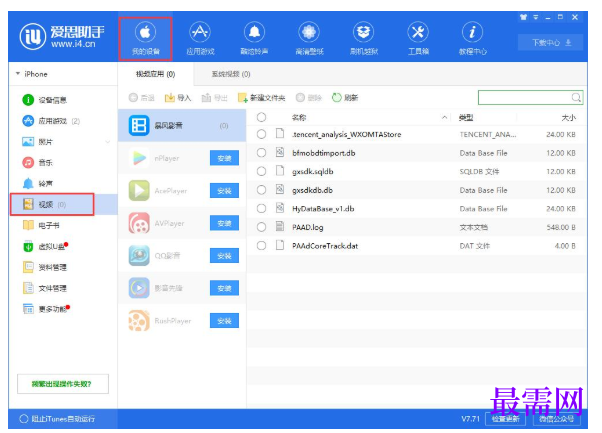The image size is (602, 433).
Task: Click the RushPlayer app icon
Action: pyautogui.click(x=139, y=321)
